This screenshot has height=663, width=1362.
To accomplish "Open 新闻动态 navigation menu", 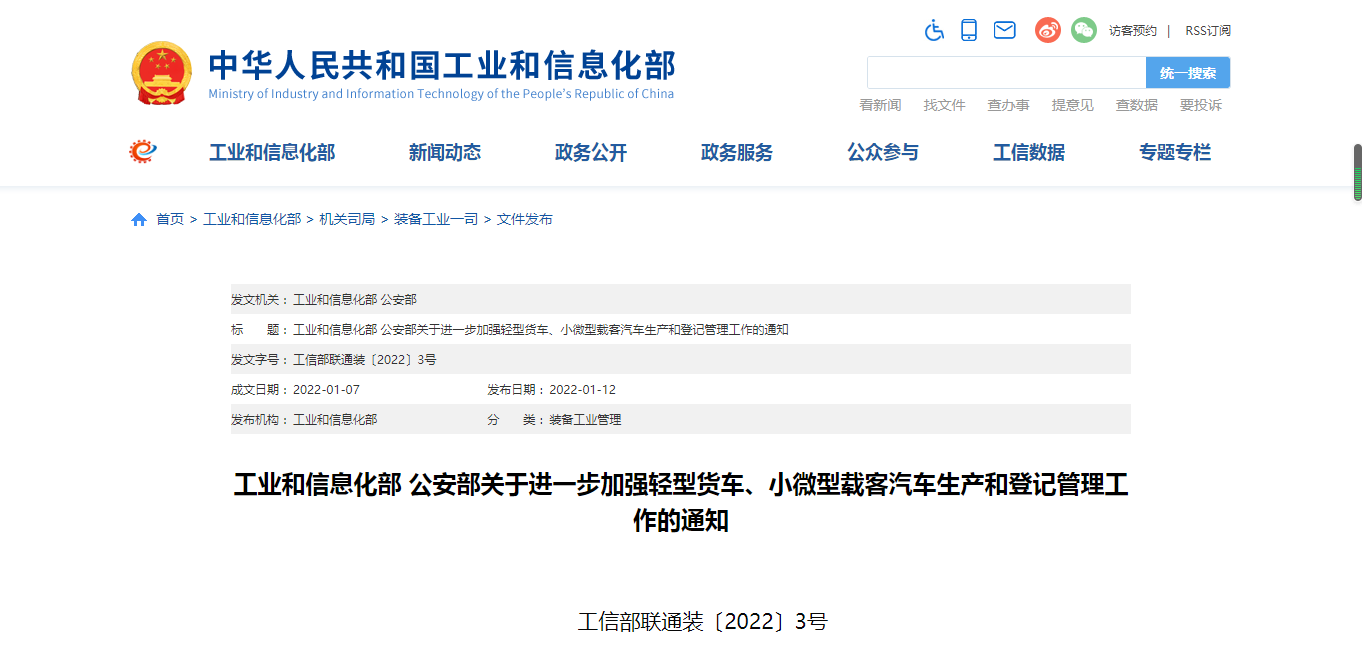I will pyautogui.click(x=445, y=153).
